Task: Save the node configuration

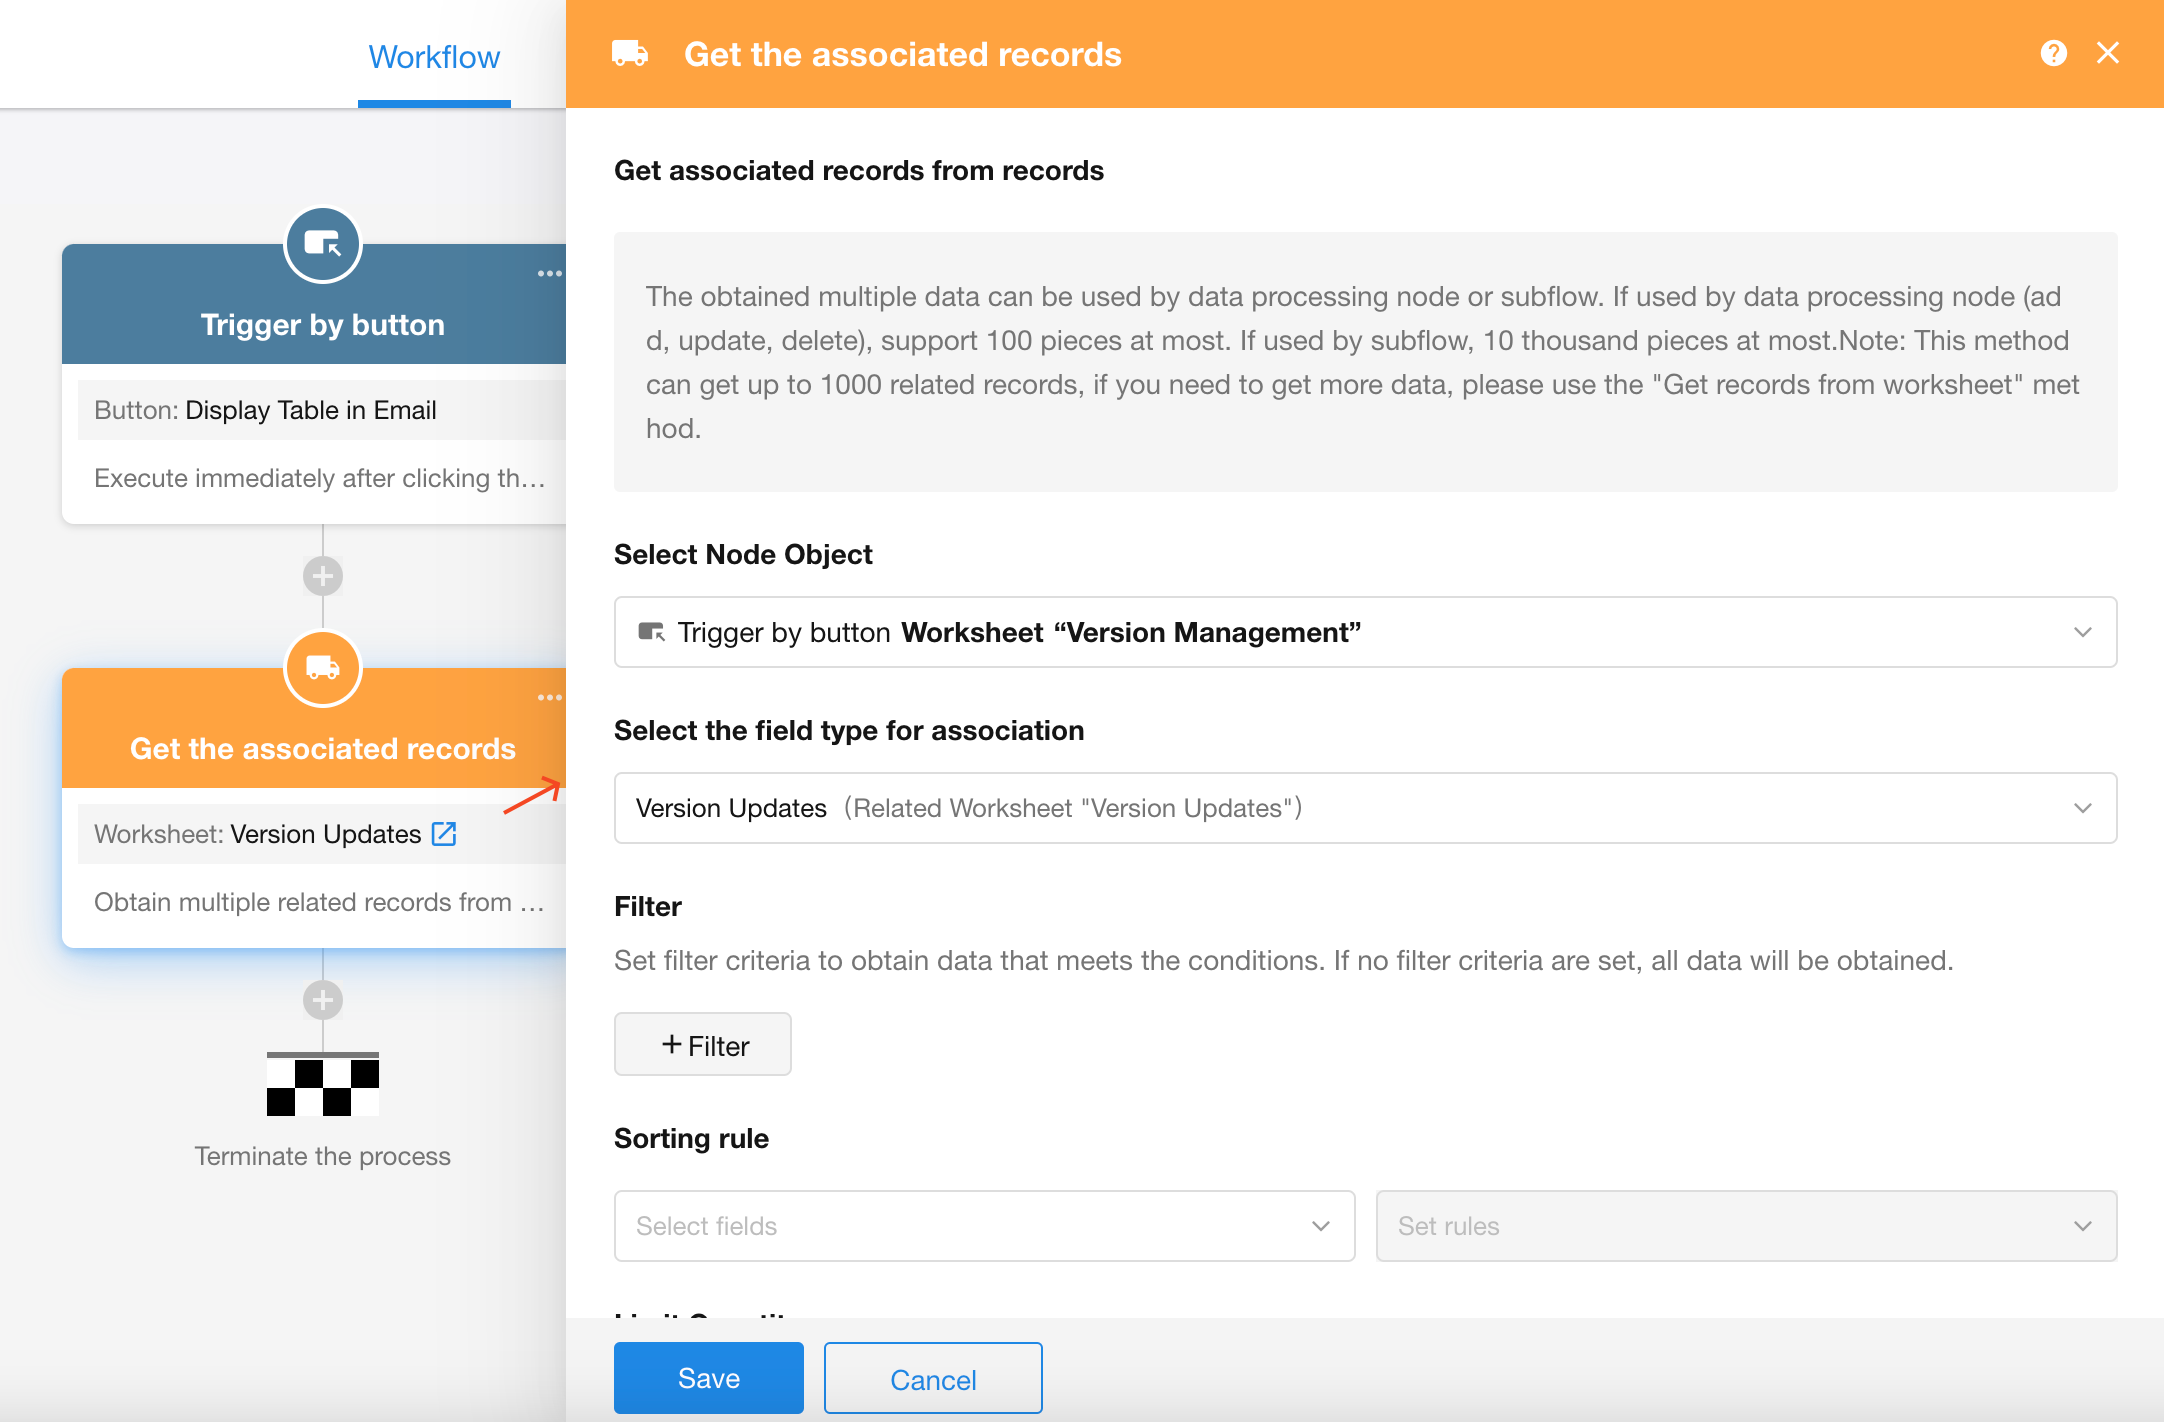Action: tap(708, 1378)
